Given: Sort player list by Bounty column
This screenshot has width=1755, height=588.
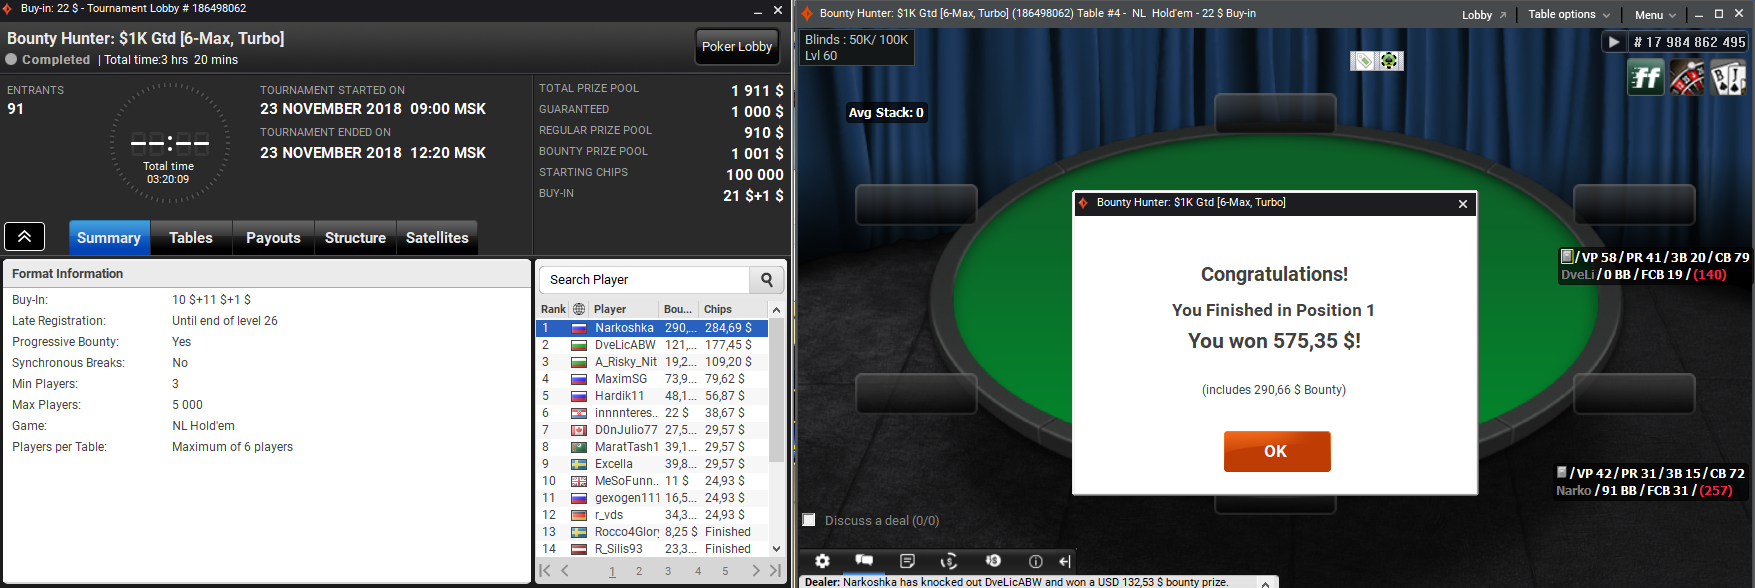Looking at the screenshot, I should click(679, 309).
